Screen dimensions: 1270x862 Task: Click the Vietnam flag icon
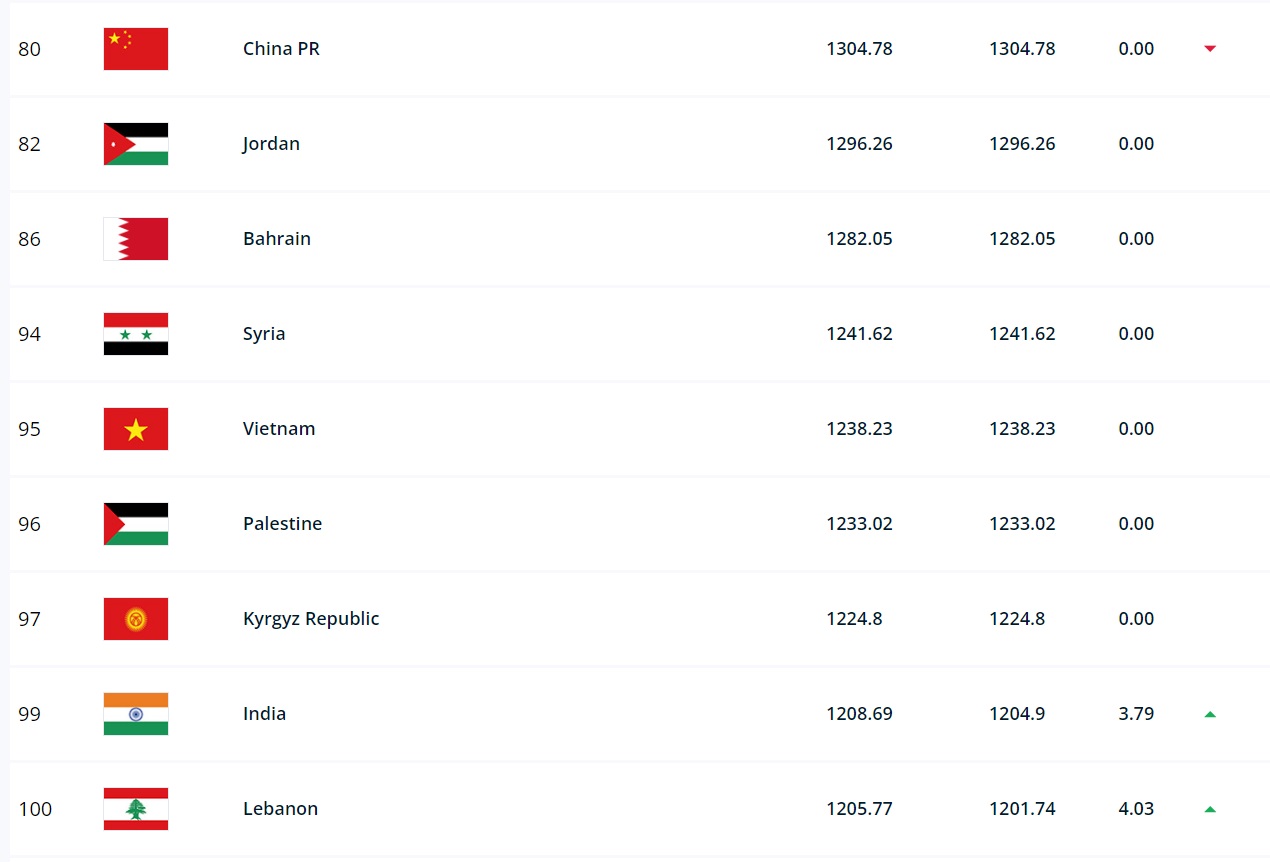(136, 429)
